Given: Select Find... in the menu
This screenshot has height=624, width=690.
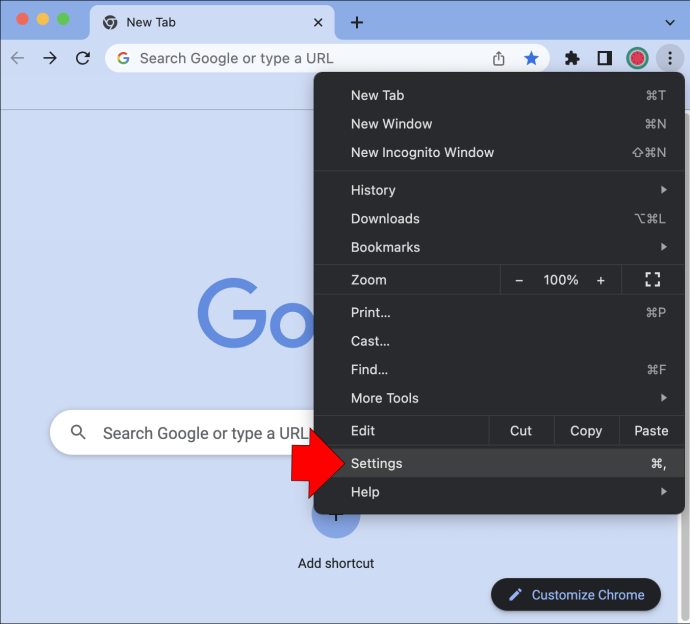Looking at the screenshot, I should (499, 370).
